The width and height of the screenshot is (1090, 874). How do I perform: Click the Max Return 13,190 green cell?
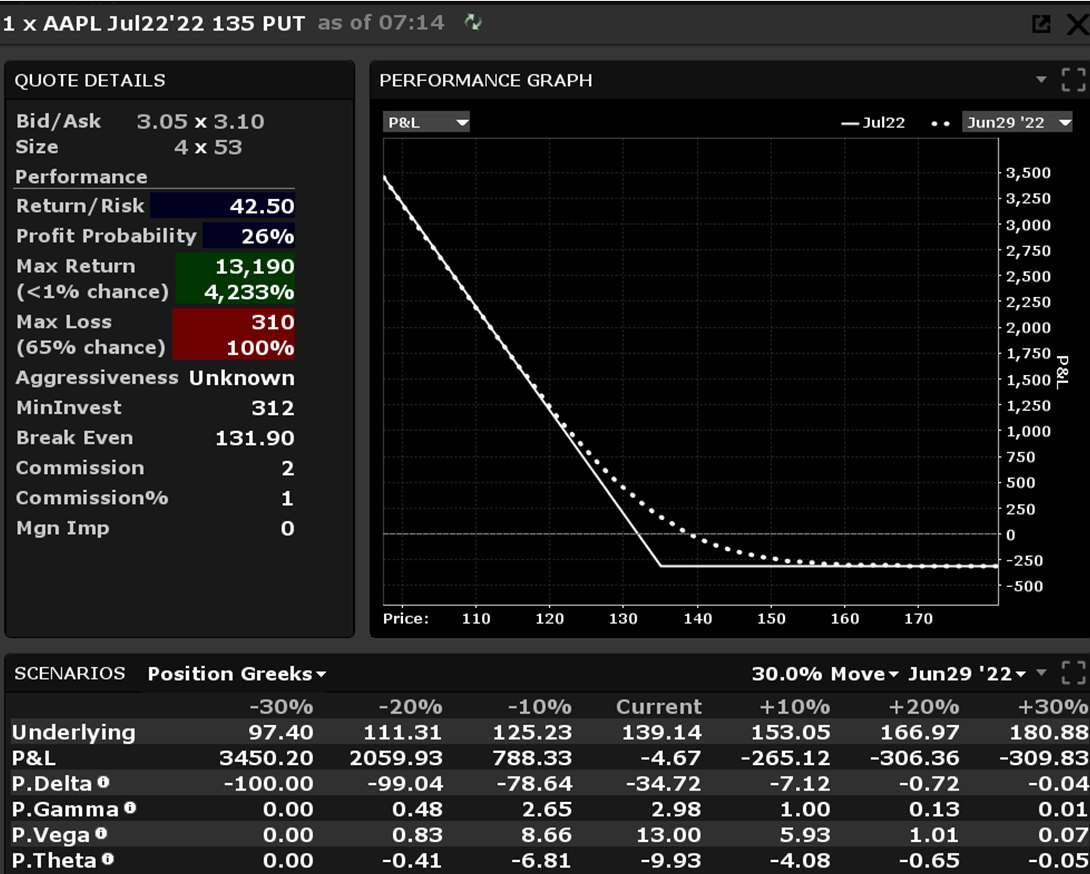tap(236, 266)
